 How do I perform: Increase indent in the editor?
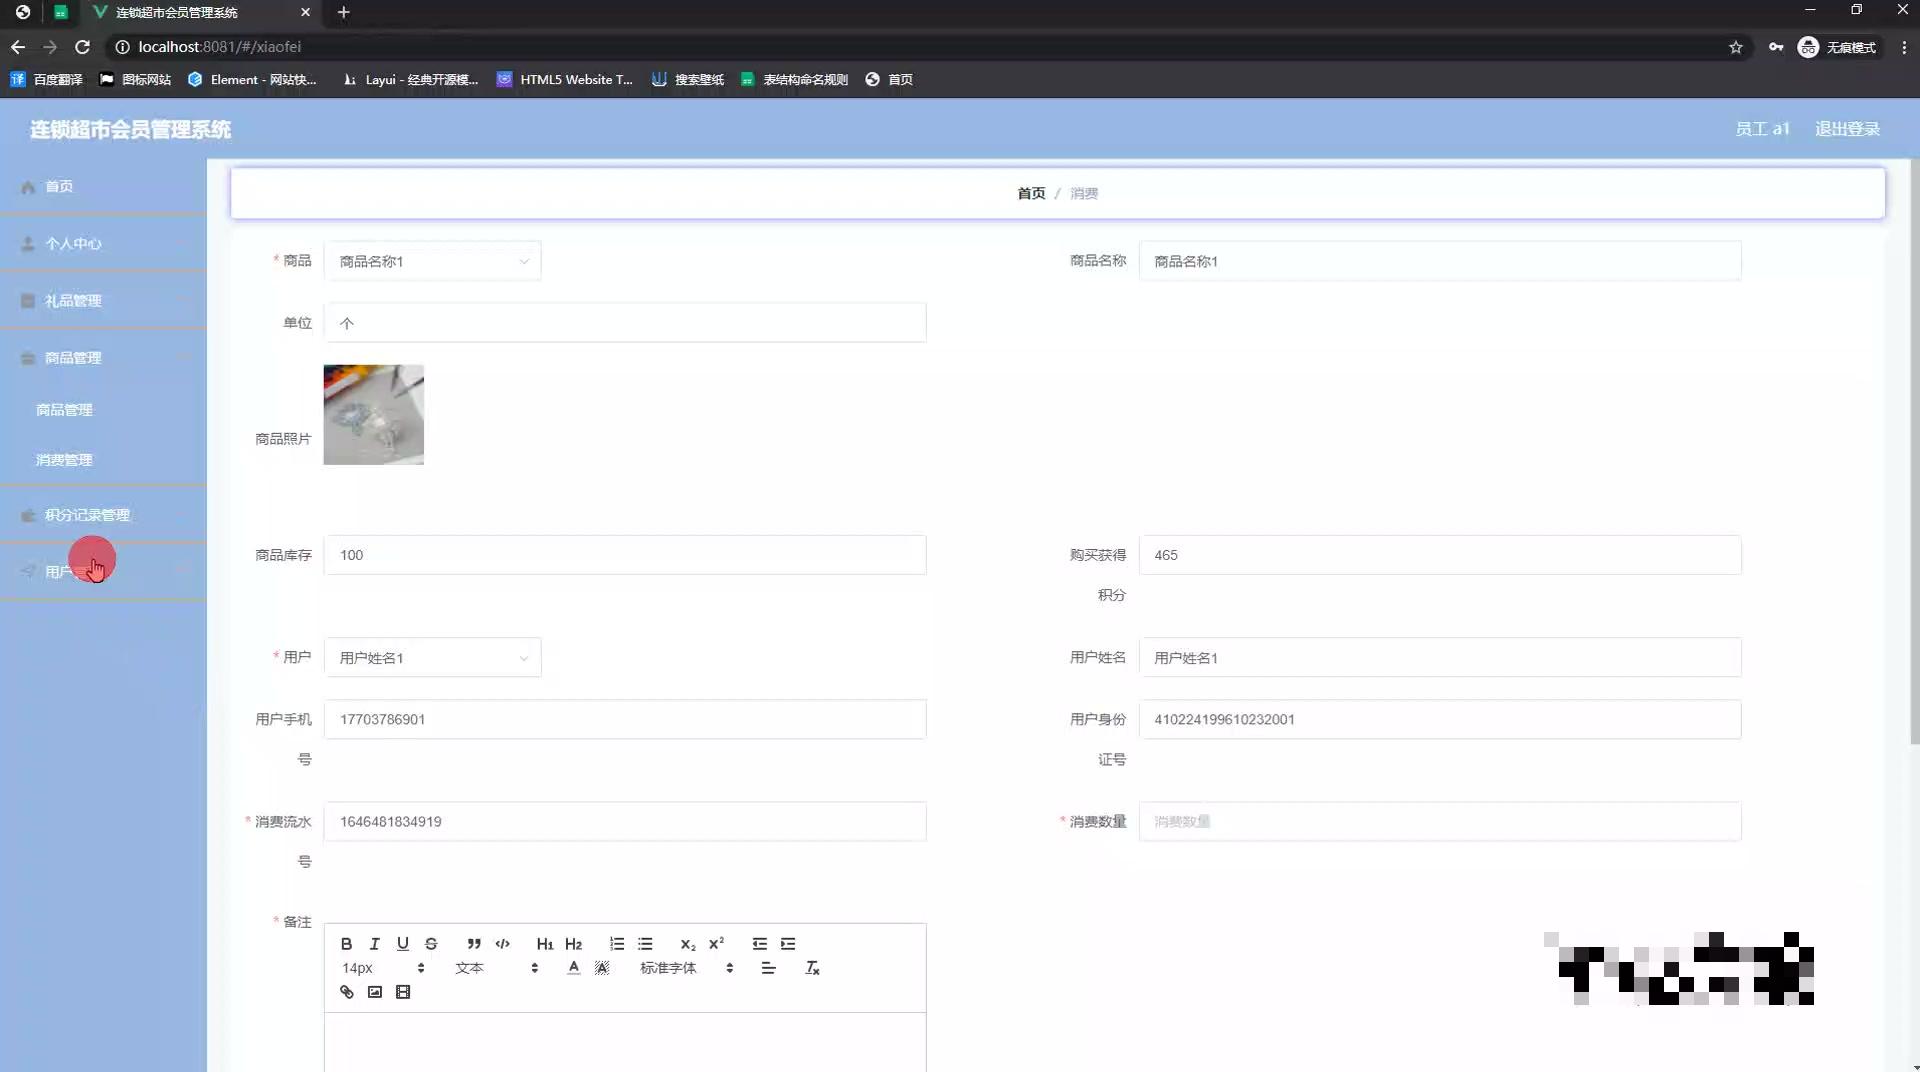point(788,944)
